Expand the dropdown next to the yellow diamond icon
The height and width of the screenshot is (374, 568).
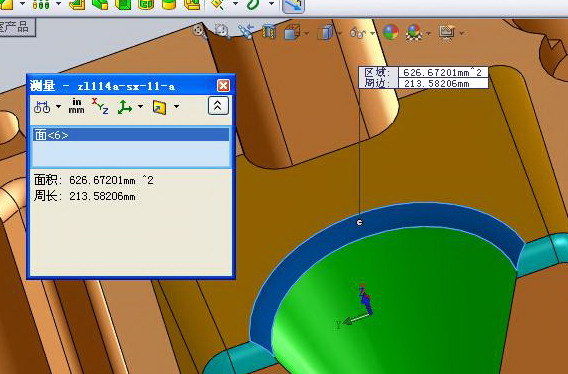coord(235,4)
